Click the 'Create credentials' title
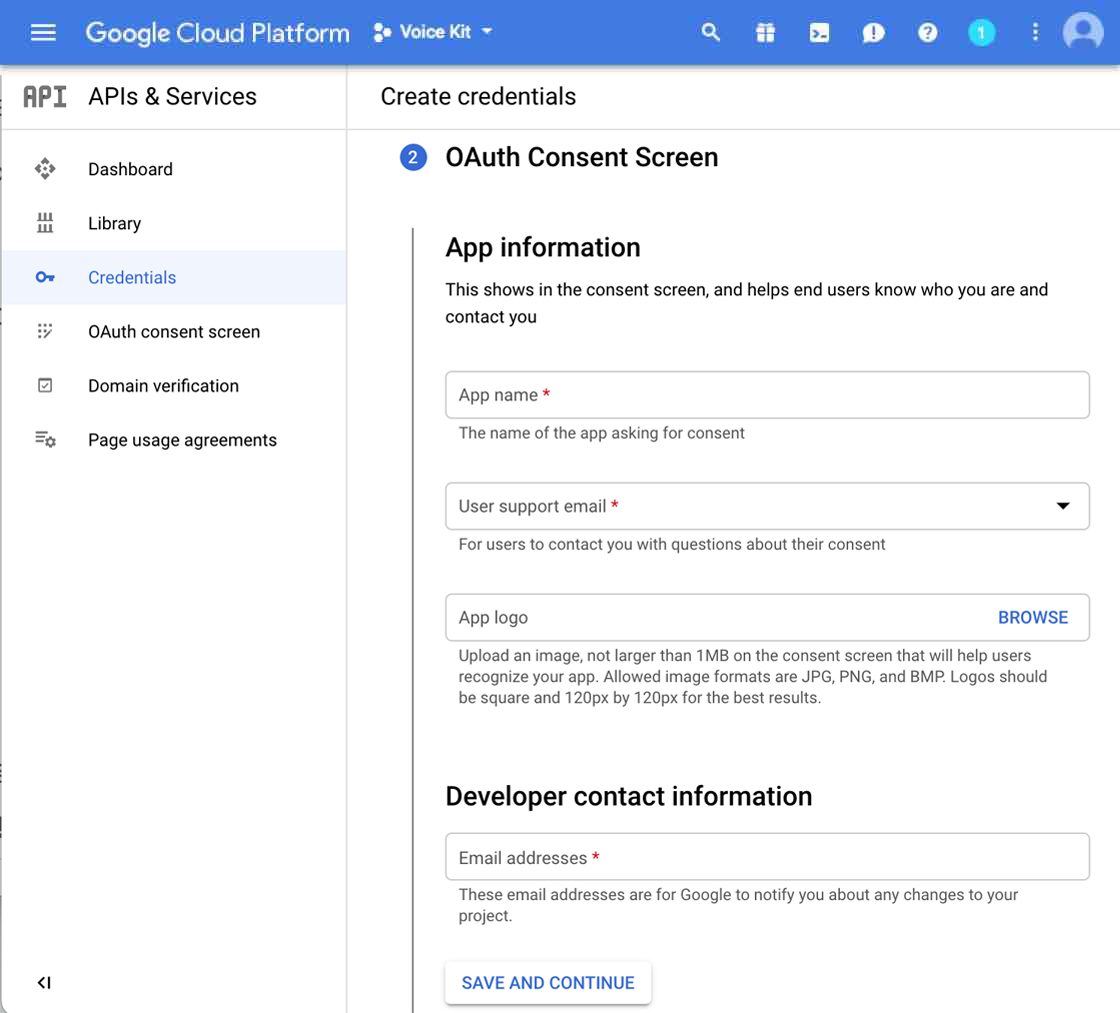The height and width of the screenshot is (1013, 1120). 478,96
